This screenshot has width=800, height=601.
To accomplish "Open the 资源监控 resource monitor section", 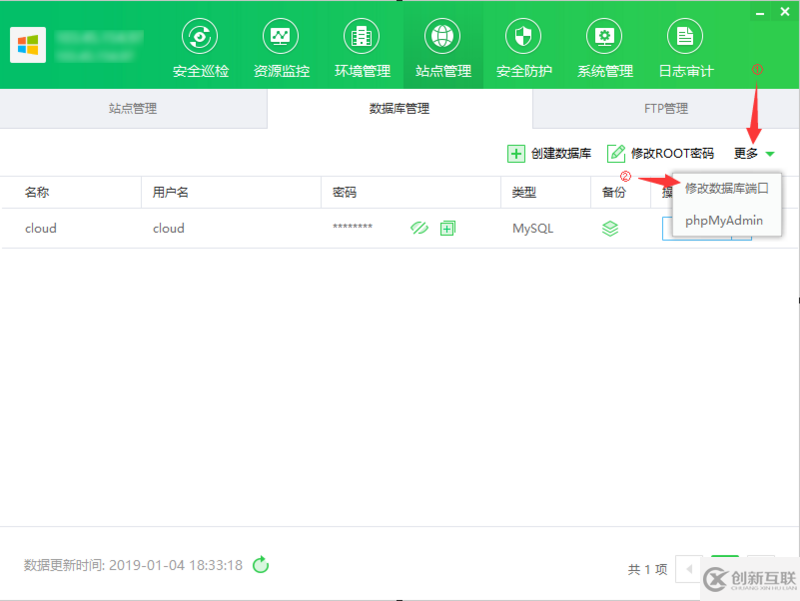I will [x=281, y=48].
